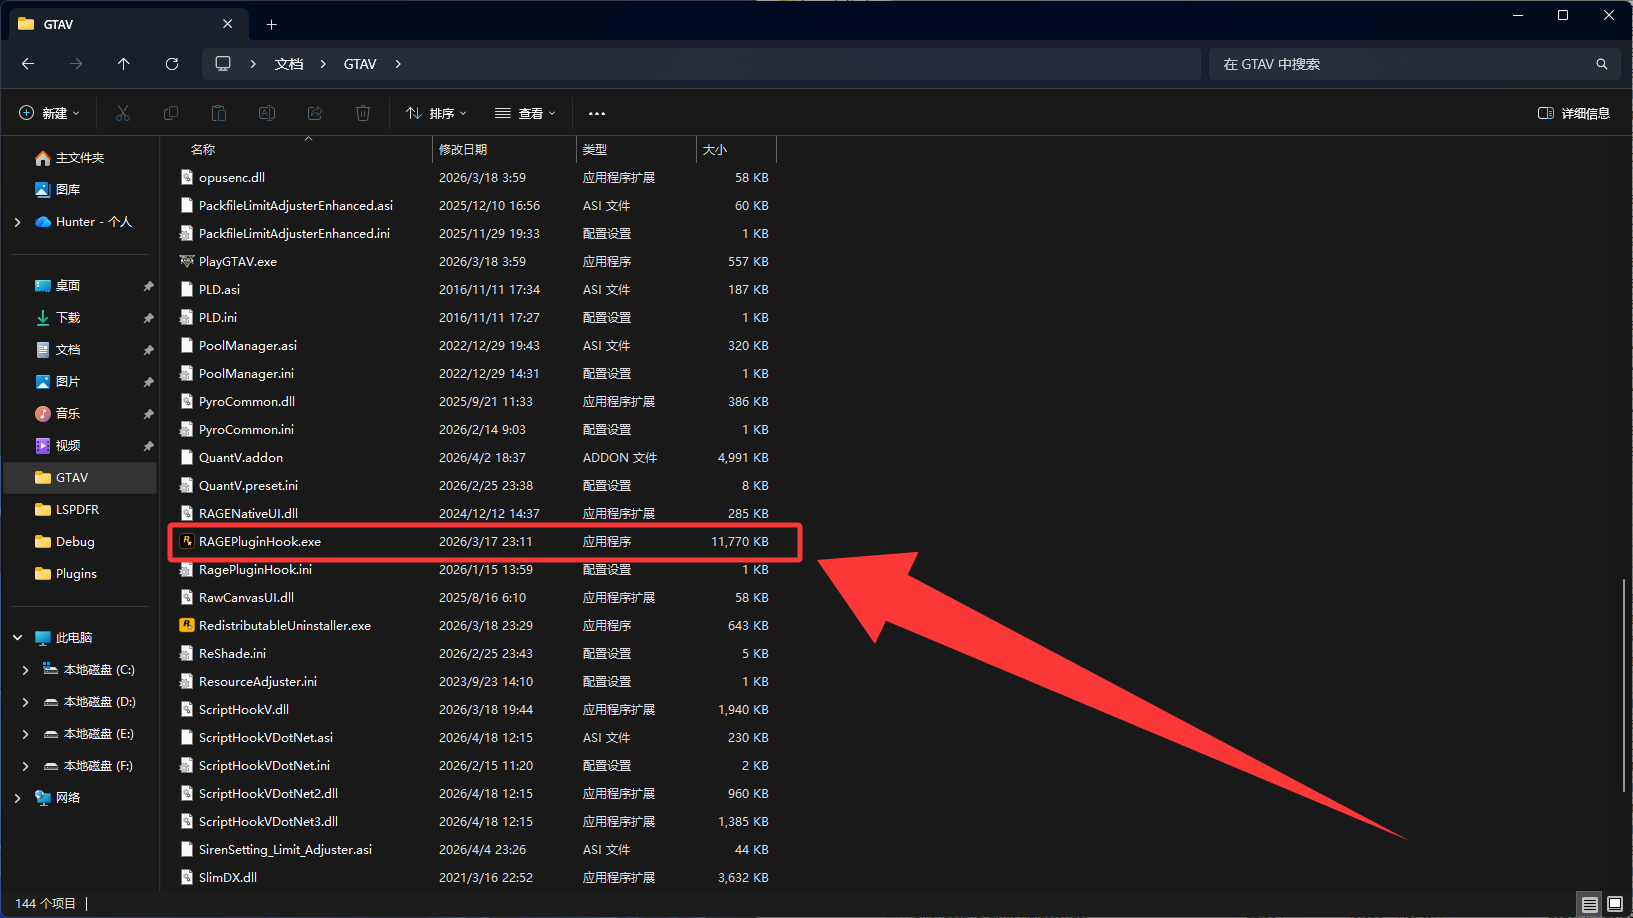Click the rename icon in toolbar
Viewport: 1633px width, 918px height.
point(267,113)
